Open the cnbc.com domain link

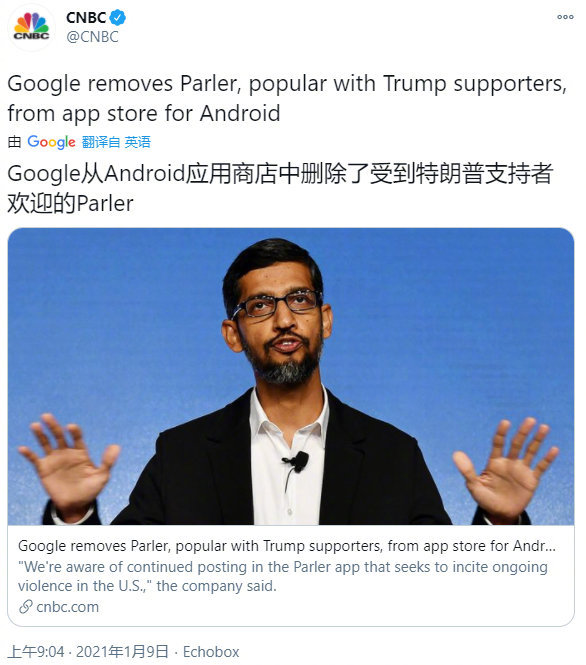(67, 607)
